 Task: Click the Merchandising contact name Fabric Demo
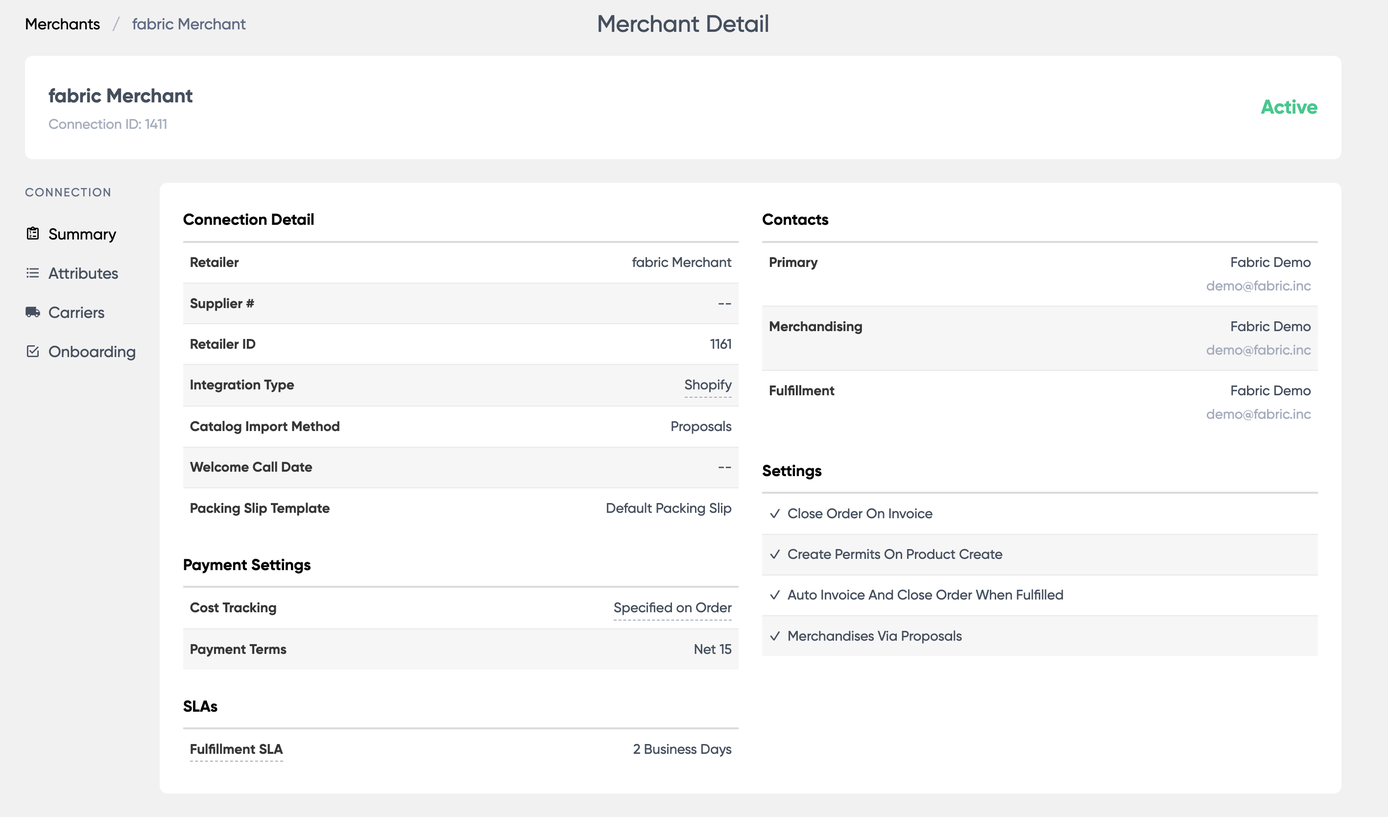coord(1270,326)
